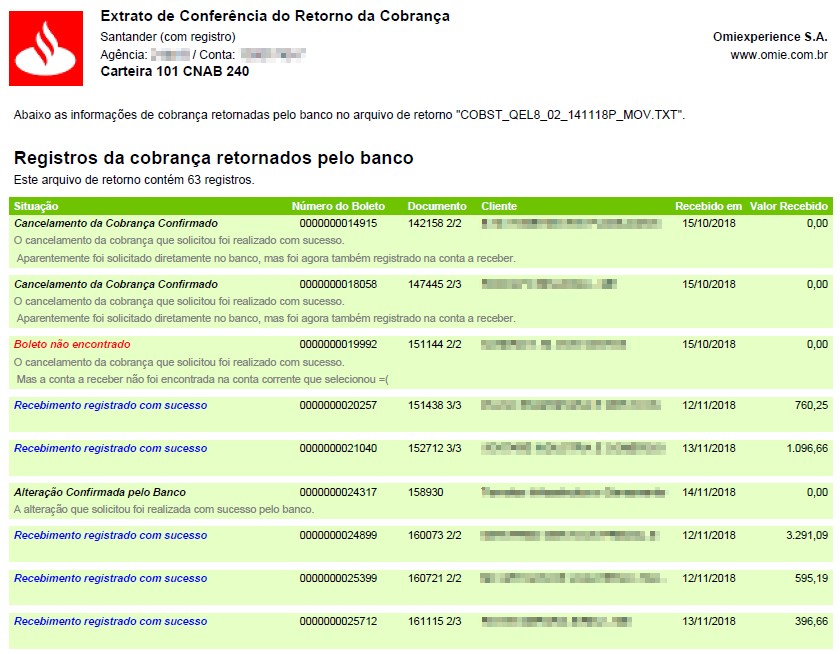
Task: Click received value 1.096,66
Action: point(807,448)
